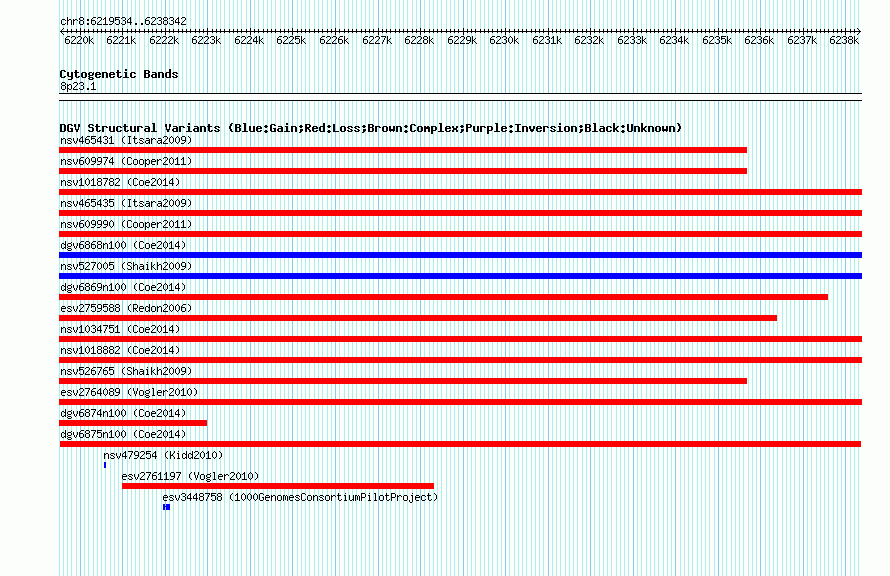
Task: Click the nsv465431 (Itsara2009) variant label
Action: click(126, 140)
